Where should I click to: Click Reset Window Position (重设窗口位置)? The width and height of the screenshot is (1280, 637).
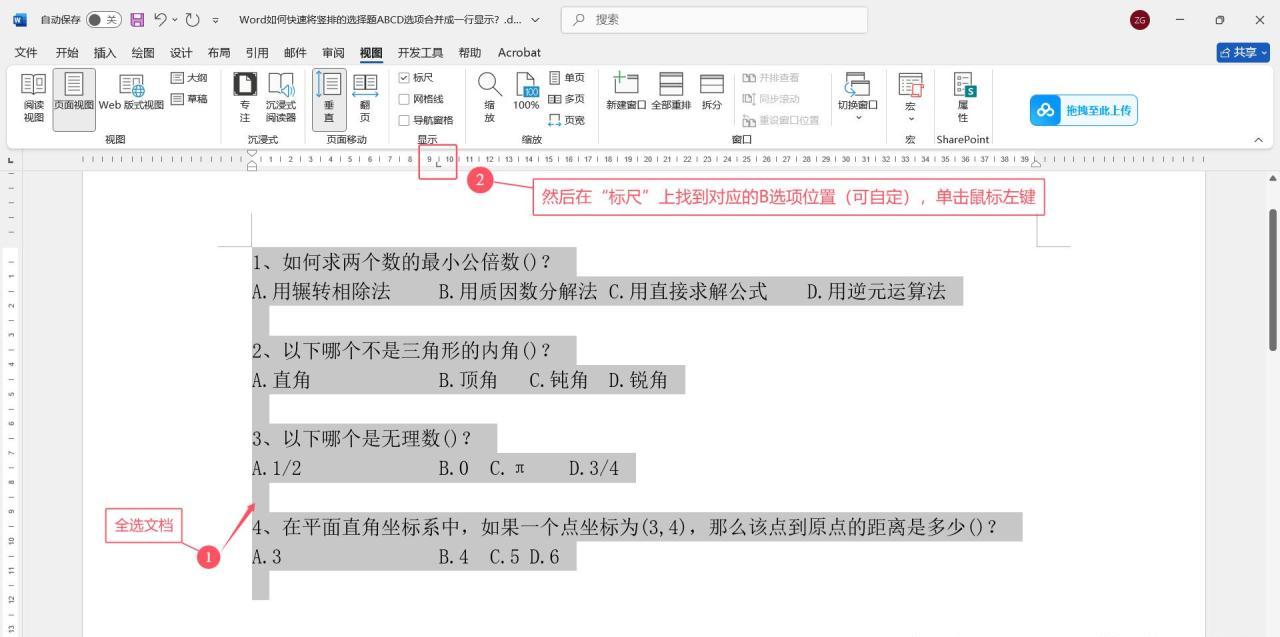[781, 120]
